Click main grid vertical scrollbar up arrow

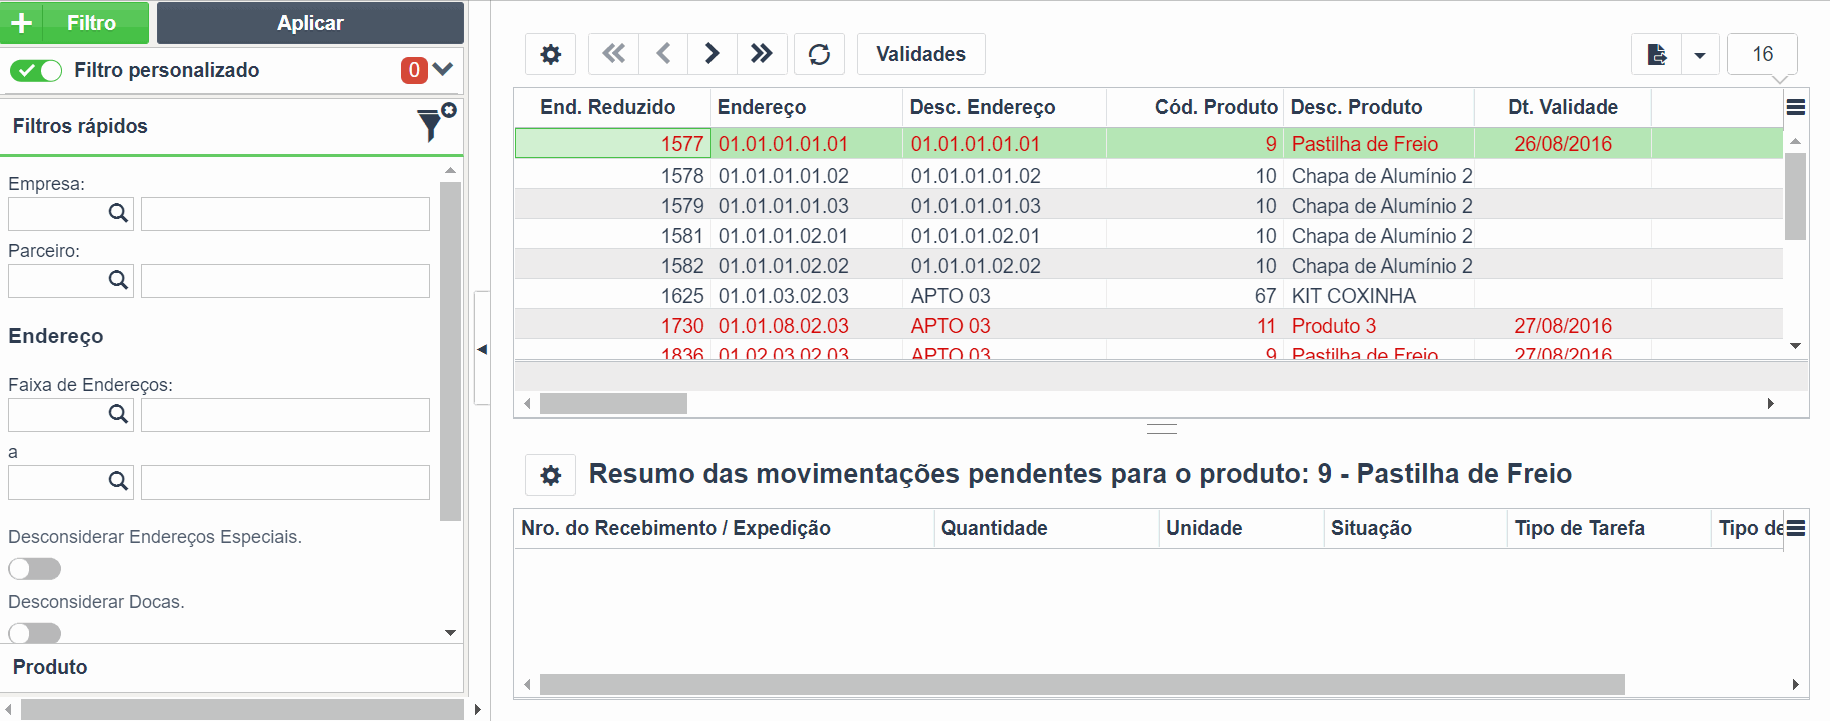point(1796,141)
